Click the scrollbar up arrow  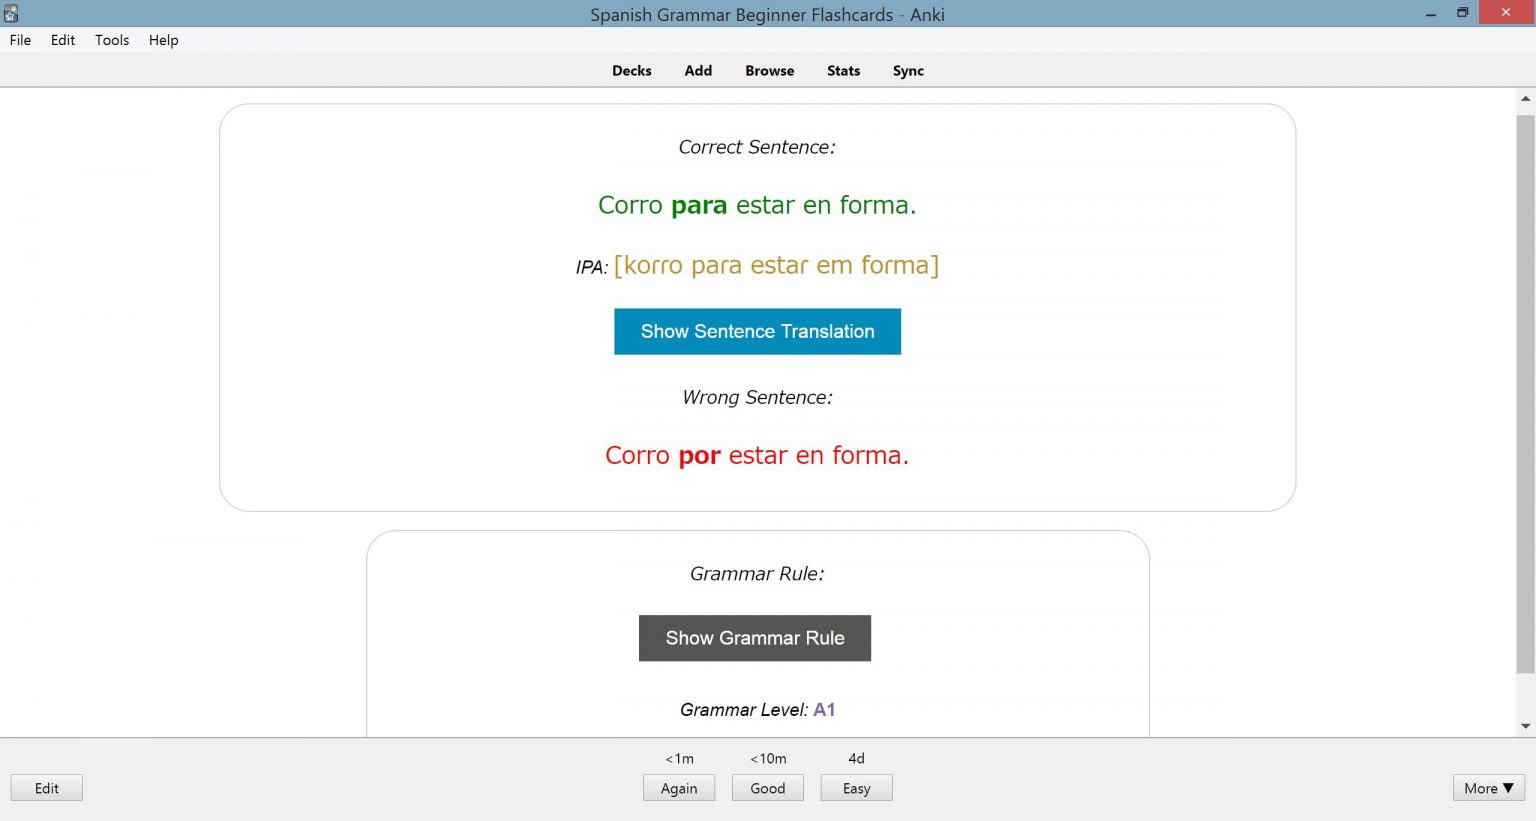click(x=1525, y=97)
